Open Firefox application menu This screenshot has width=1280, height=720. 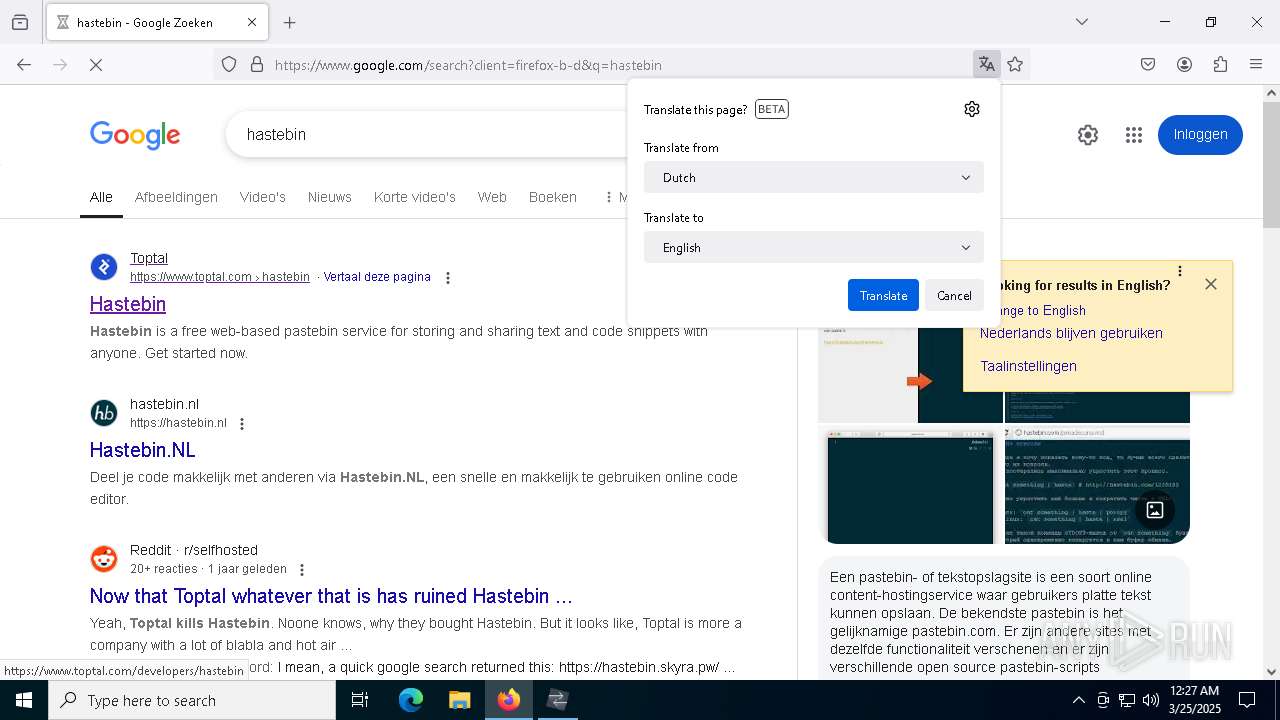coord(1256,65)
